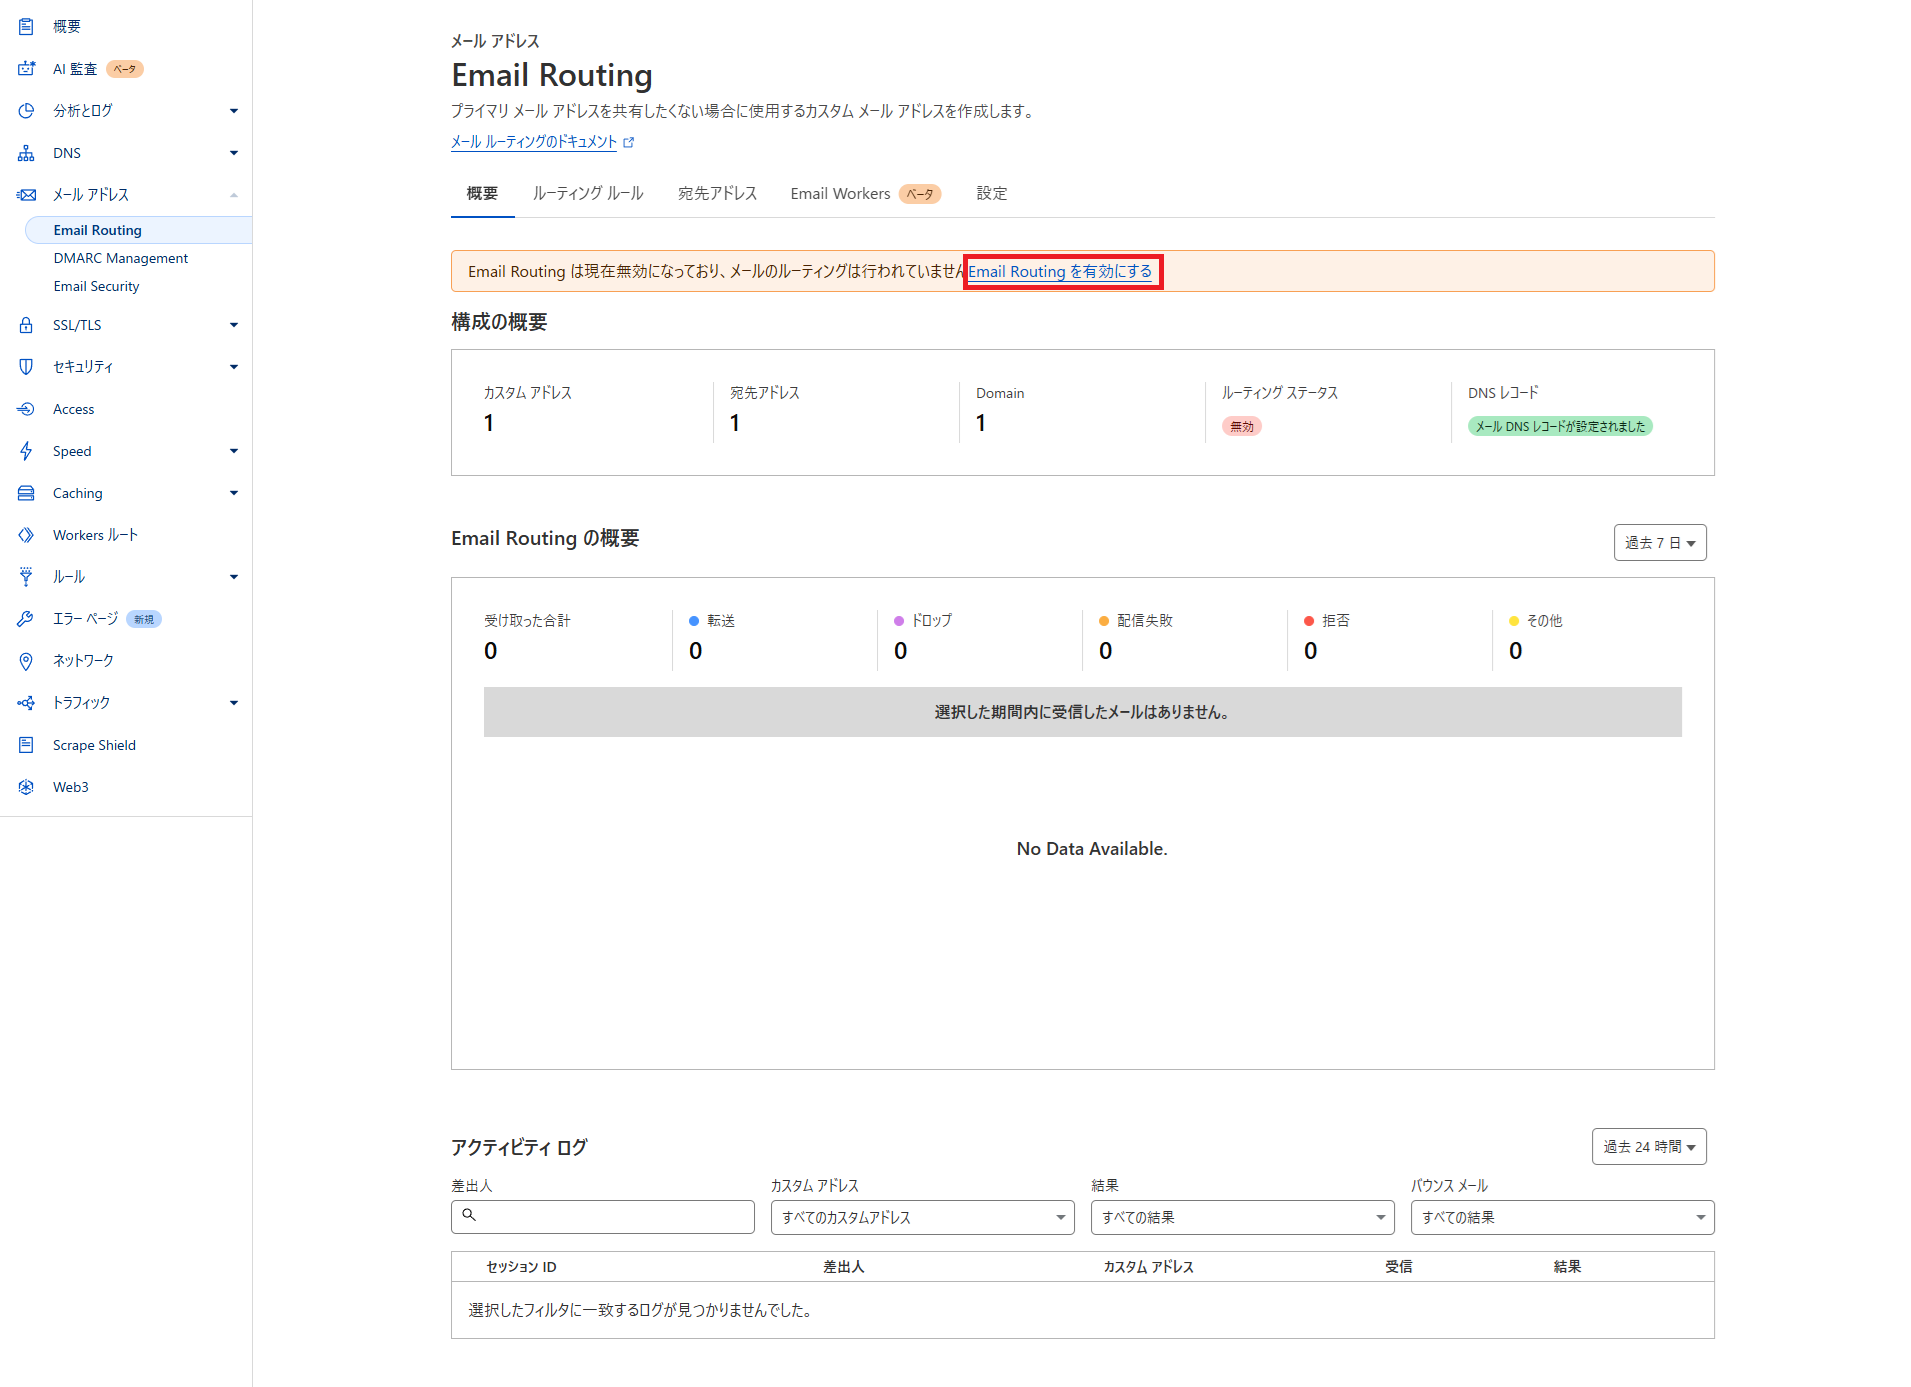Click the Caching storage icon
1911x1387 pixels.
coord(26,493)
